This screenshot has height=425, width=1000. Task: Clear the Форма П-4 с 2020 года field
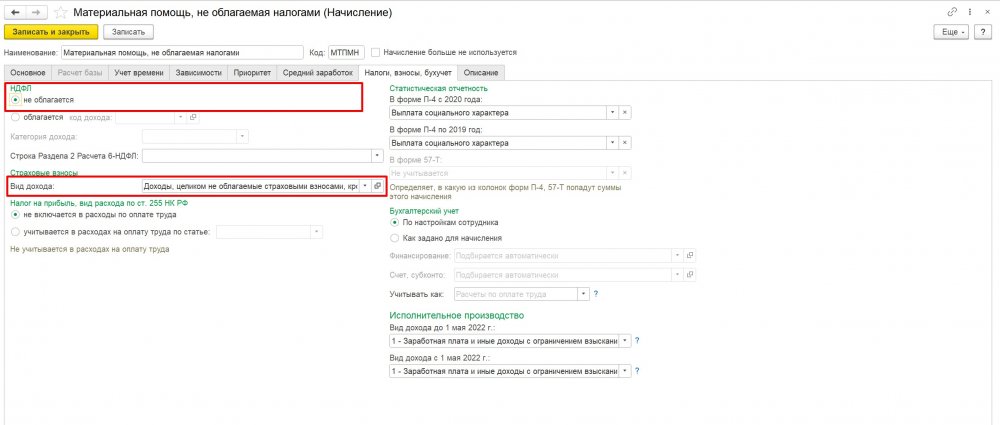point(626,112)
